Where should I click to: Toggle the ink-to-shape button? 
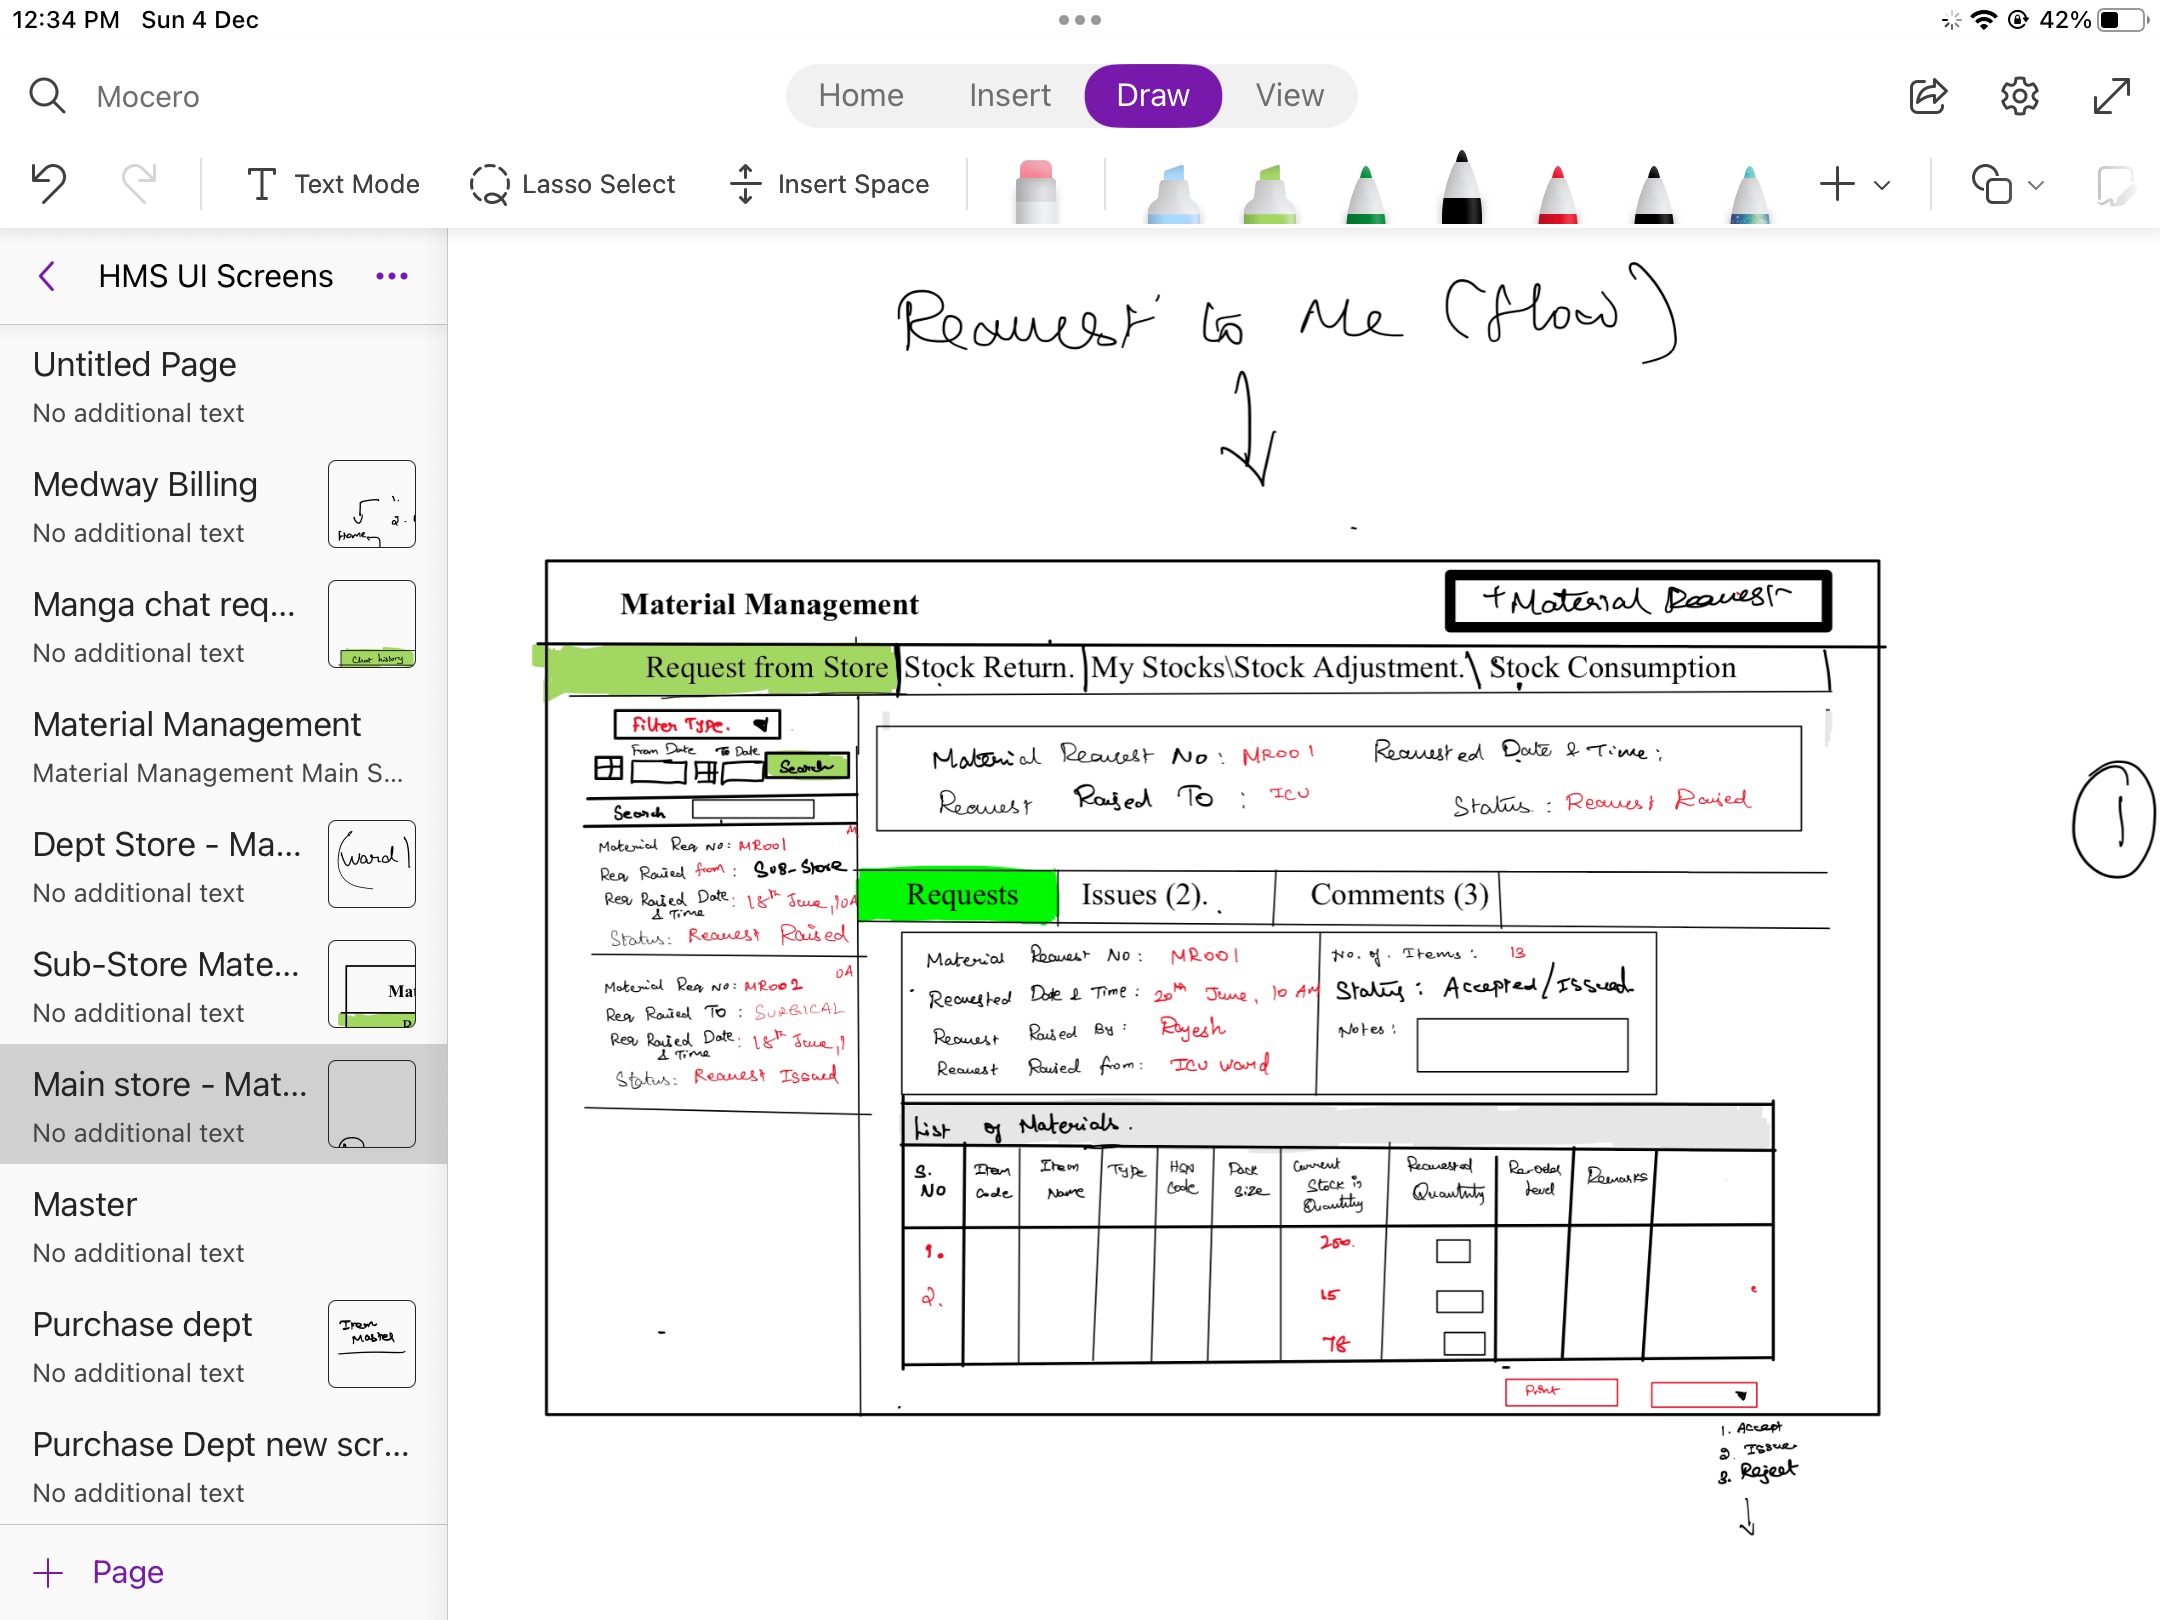point(2115,184)
